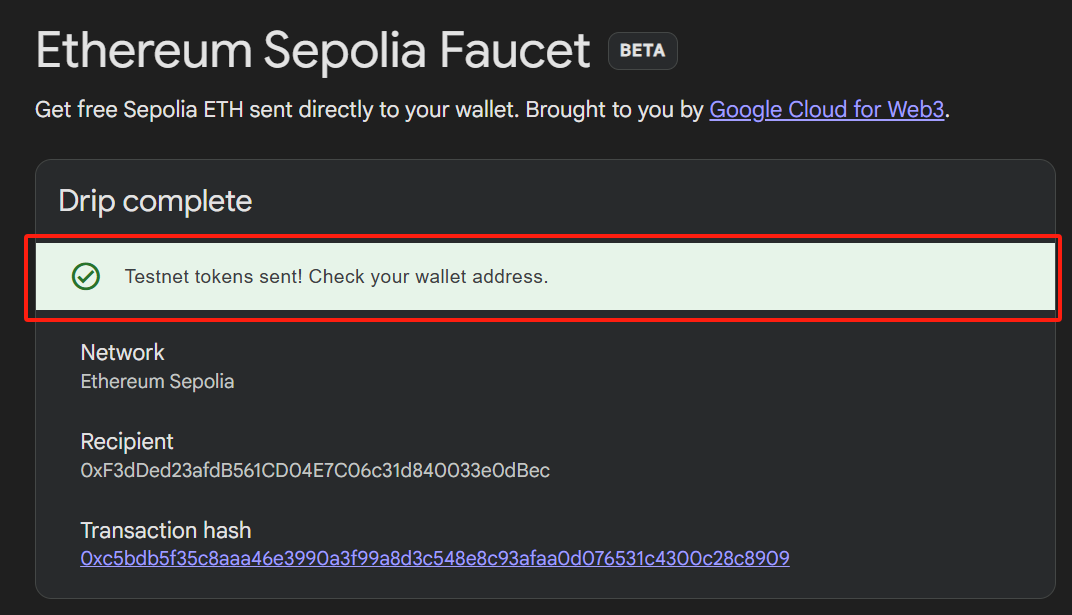Click the word hash in Transaction hash label
This screenshot has width=1072, height=615.
pyautogui.click(x=226, y=530)
